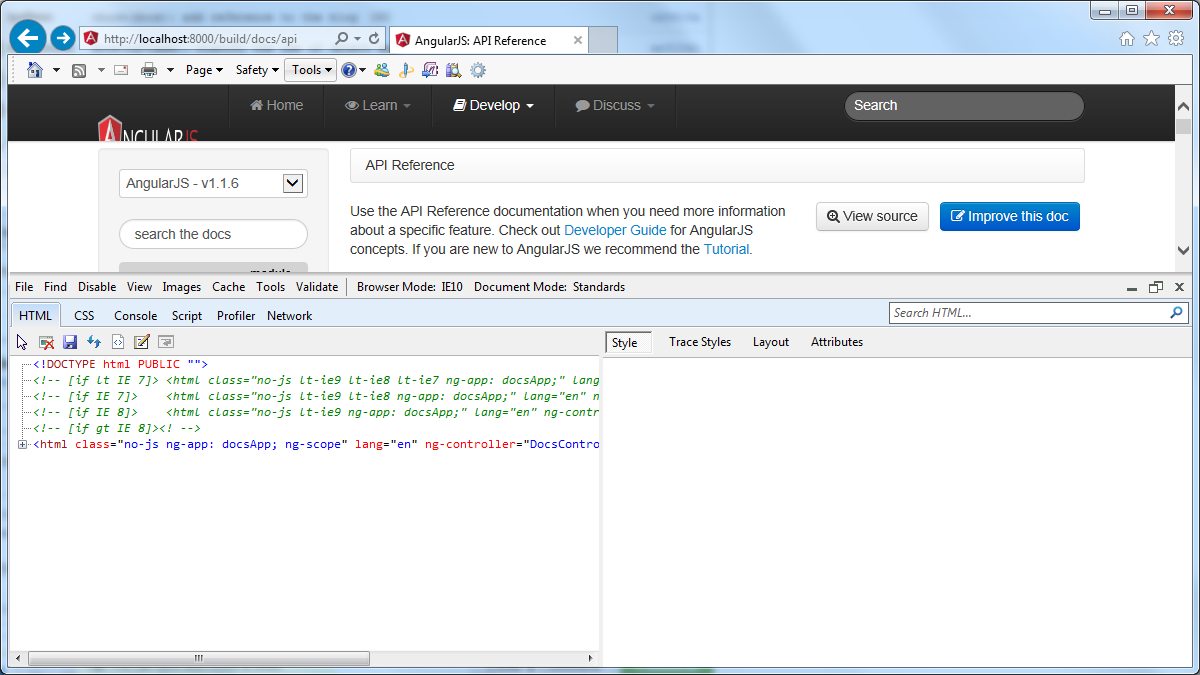Click the browser Forward arrow button
The width and height of the screenshot is (1200, 675).
(63, 38)
